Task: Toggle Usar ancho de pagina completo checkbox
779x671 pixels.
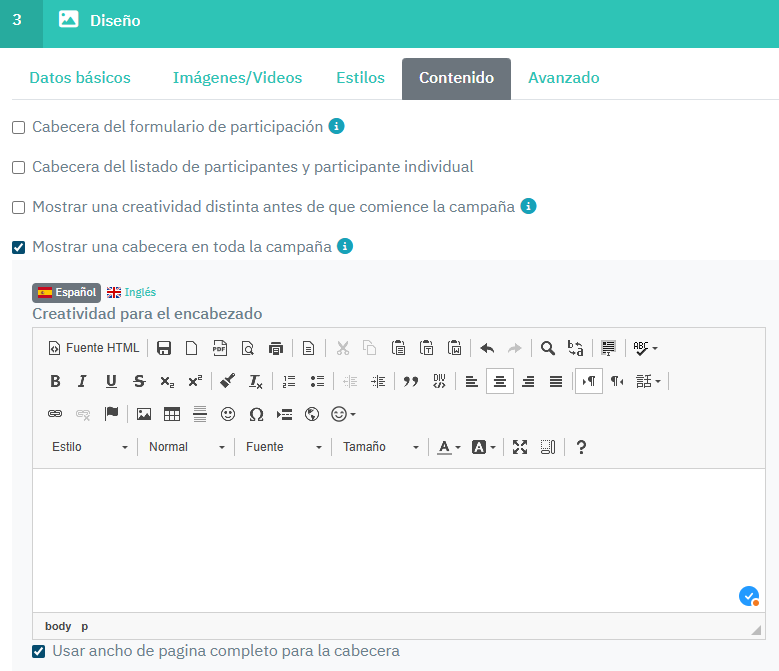Action: [38, 652]
